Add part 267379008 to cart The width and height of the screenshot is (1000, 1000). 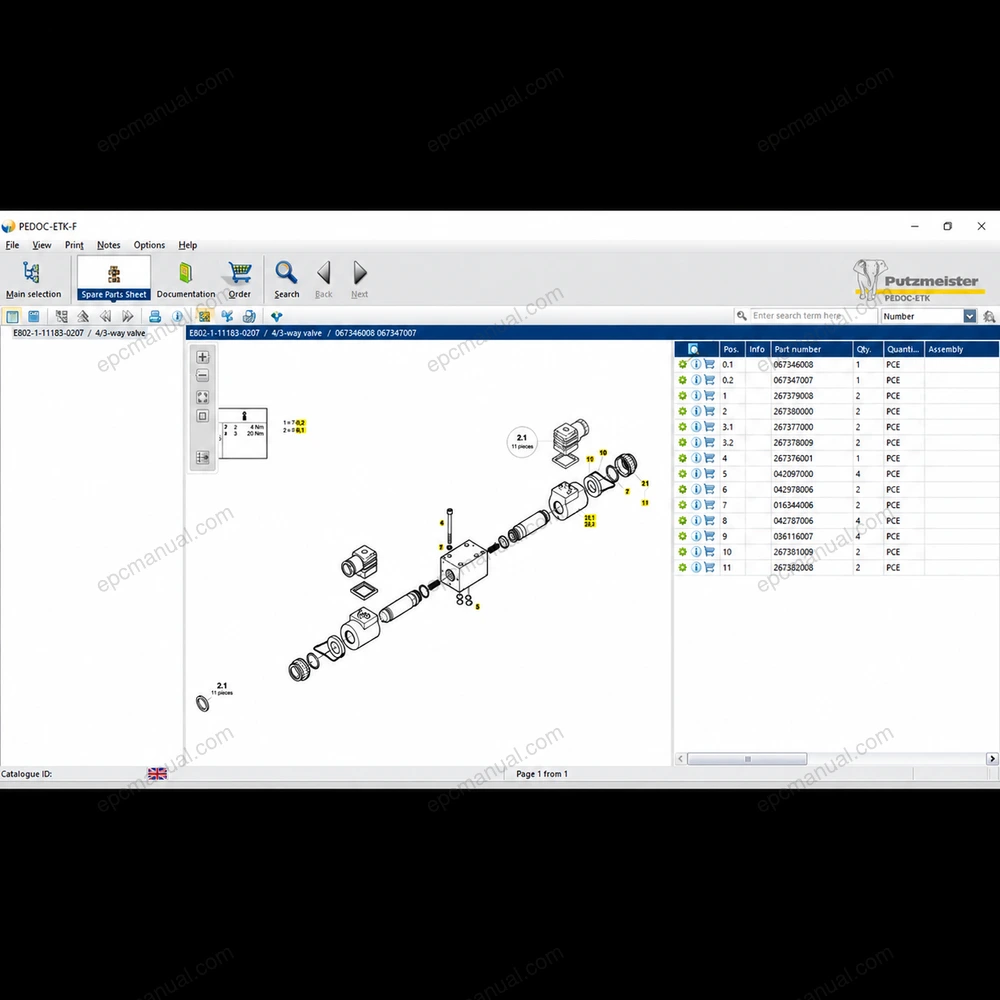[710, 395]
